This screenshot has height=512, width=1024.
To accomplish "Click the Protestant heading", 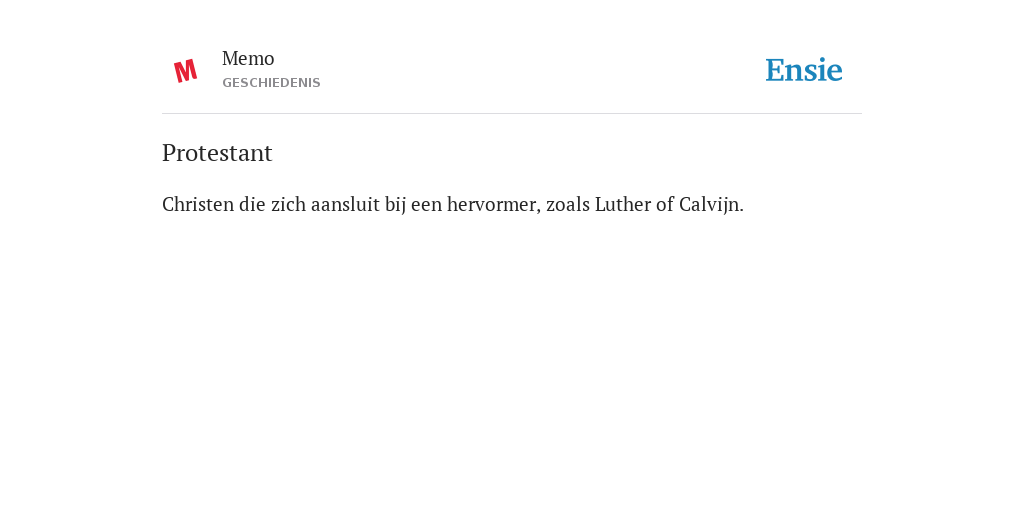I will [x=217, y=153].
